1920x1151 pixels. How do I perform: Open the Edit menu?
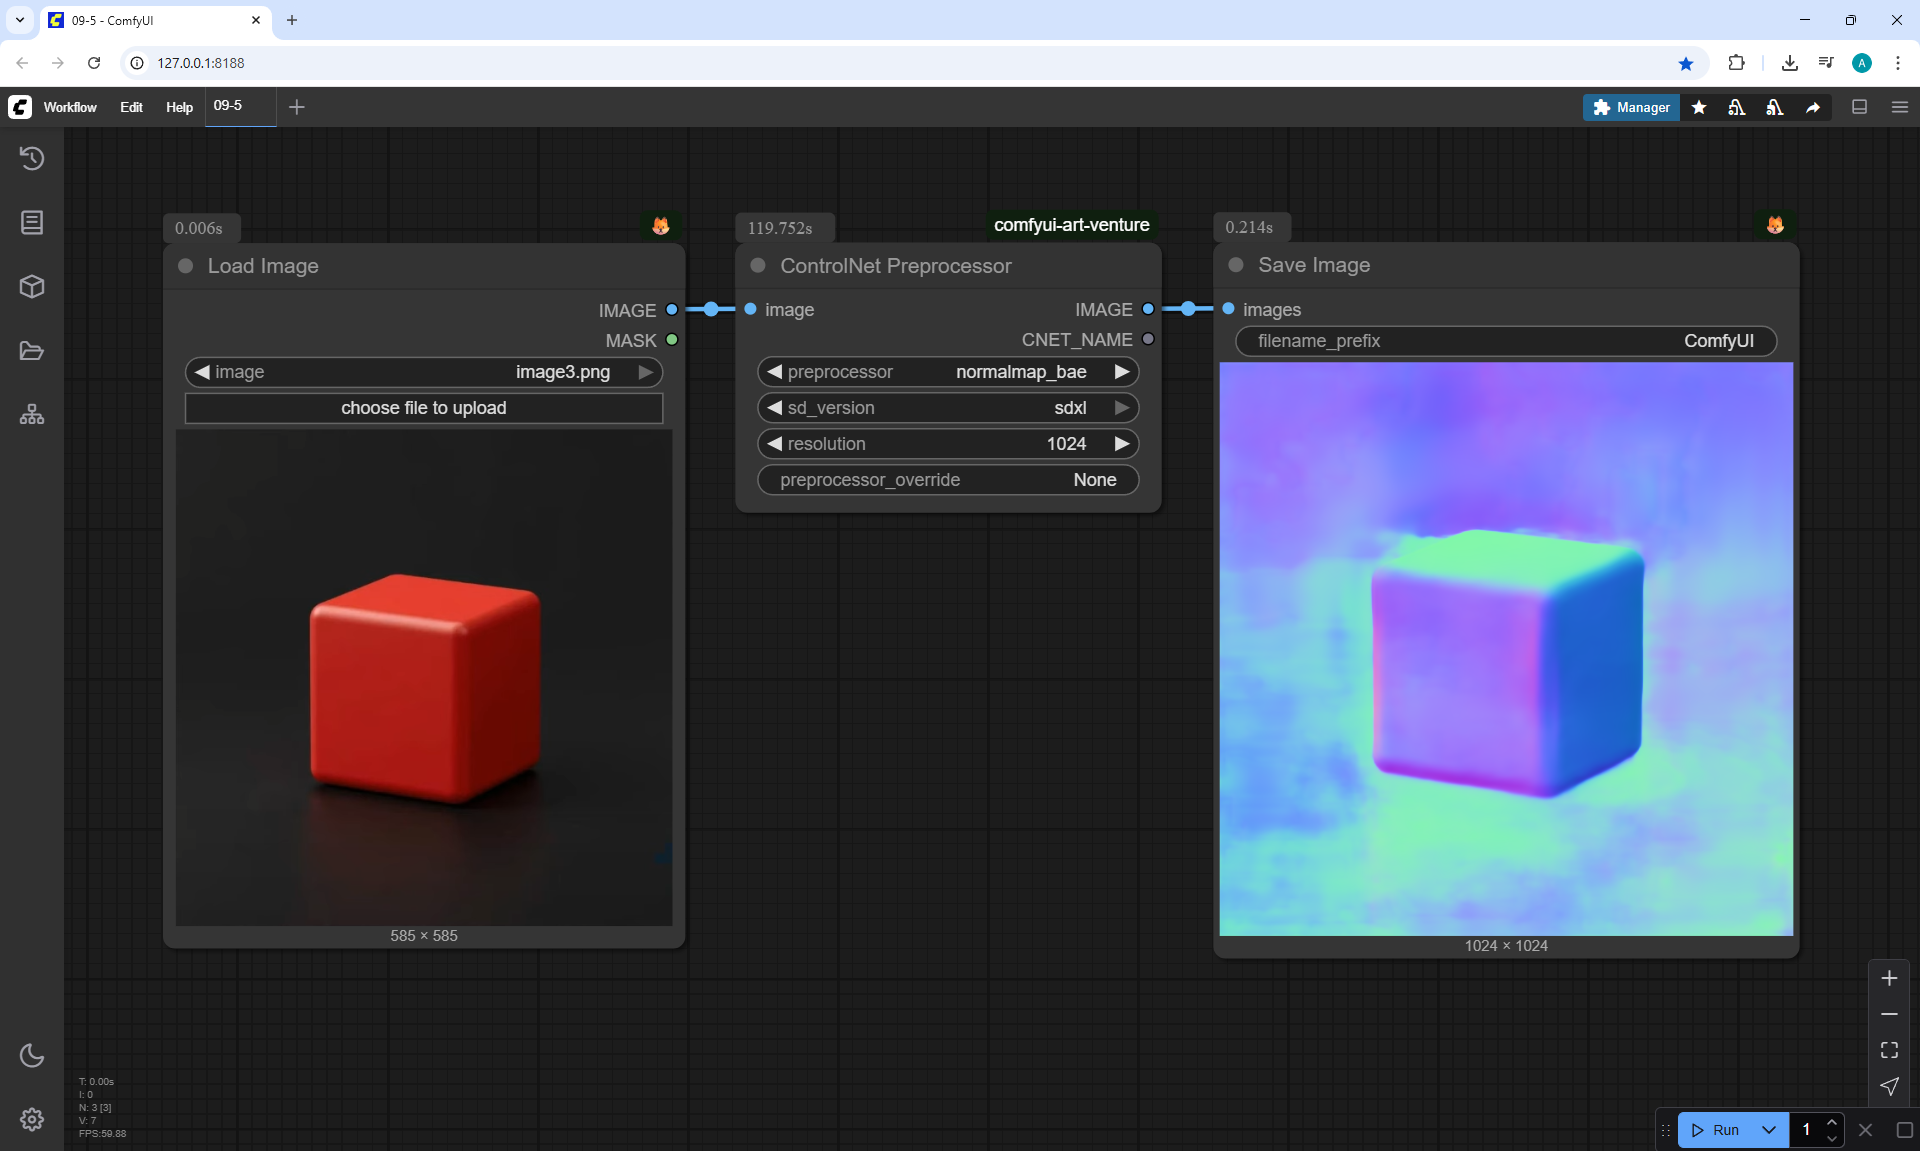pyautogui.click(x=131, y=107)
